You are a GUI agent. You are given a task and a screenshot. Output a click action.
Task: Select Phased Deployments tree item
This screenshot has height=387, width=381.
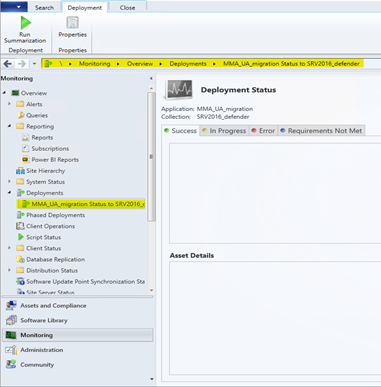55,215
